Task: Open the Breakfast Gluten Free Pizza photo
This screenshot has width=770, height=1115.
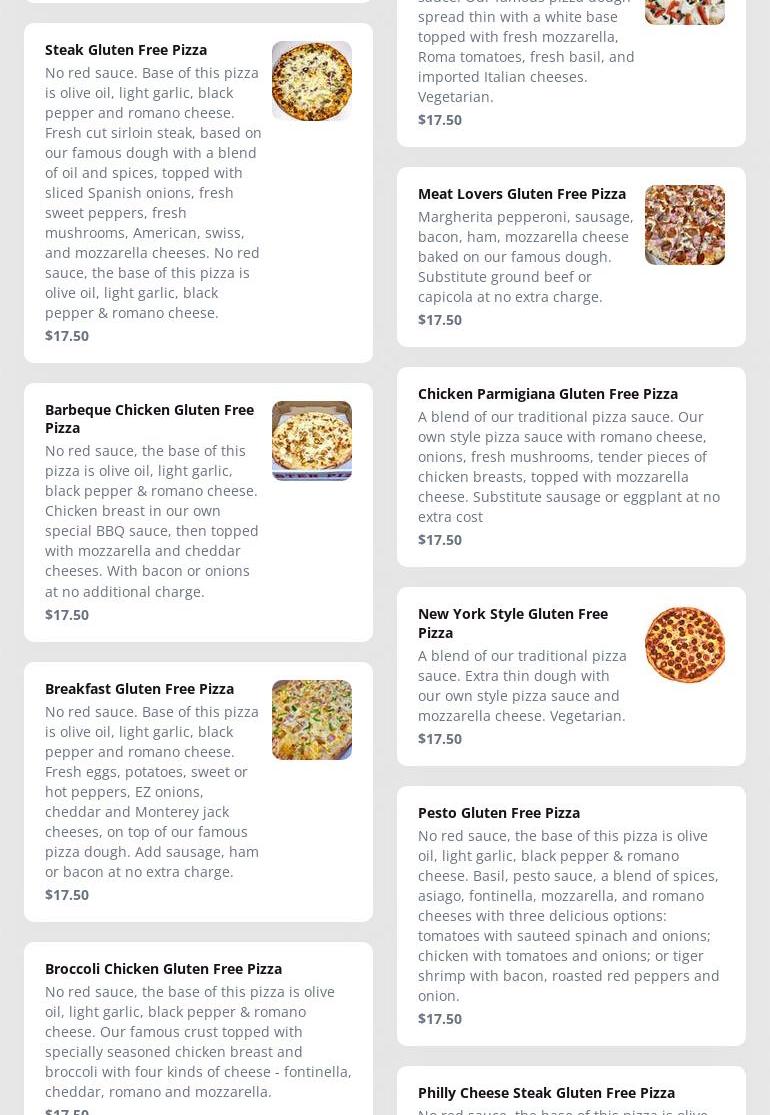Action: click(x=311, y=720)
